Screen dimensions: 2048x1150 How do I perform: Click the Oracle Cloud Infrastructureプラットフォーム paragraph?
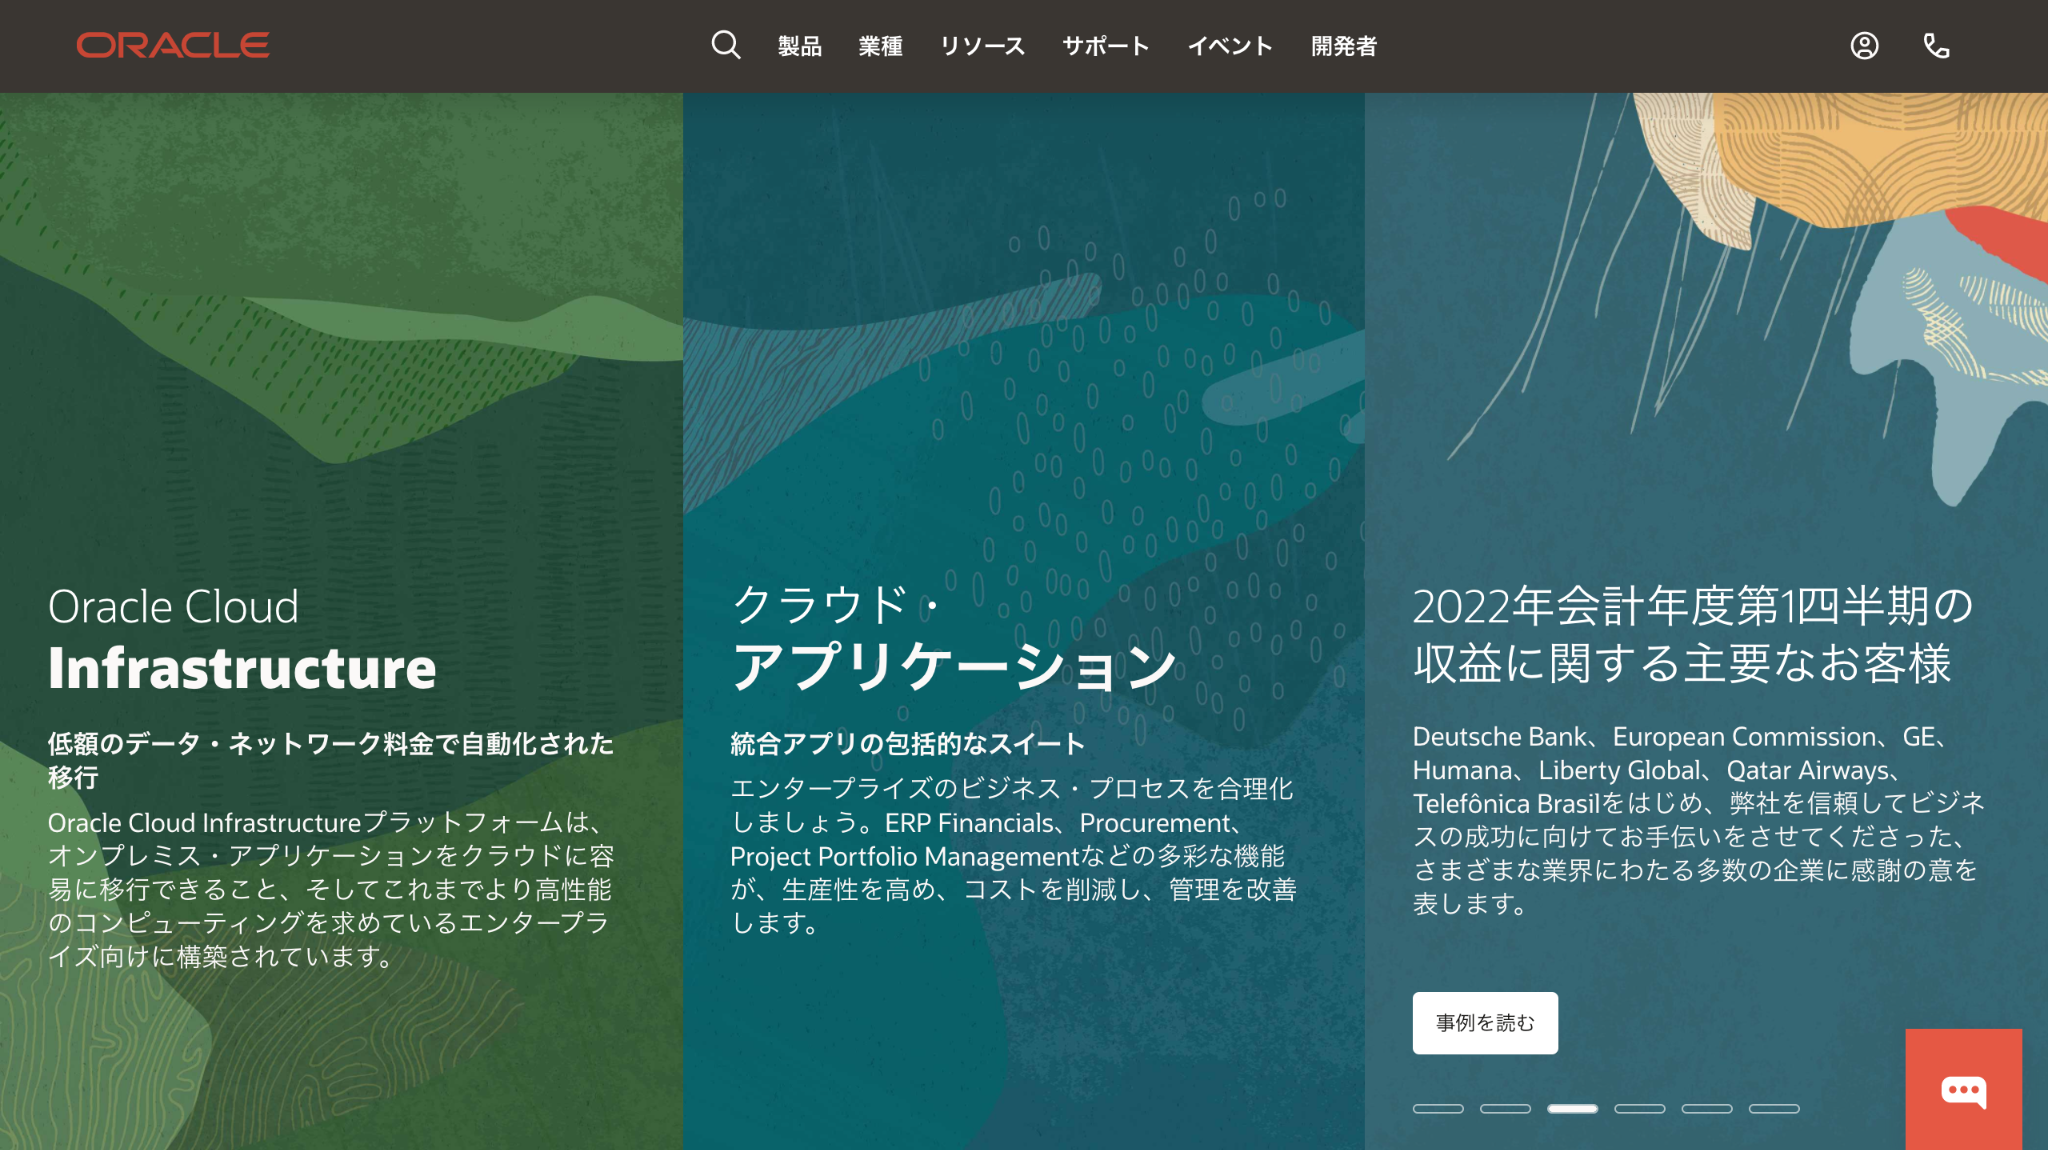click(331, 889)
